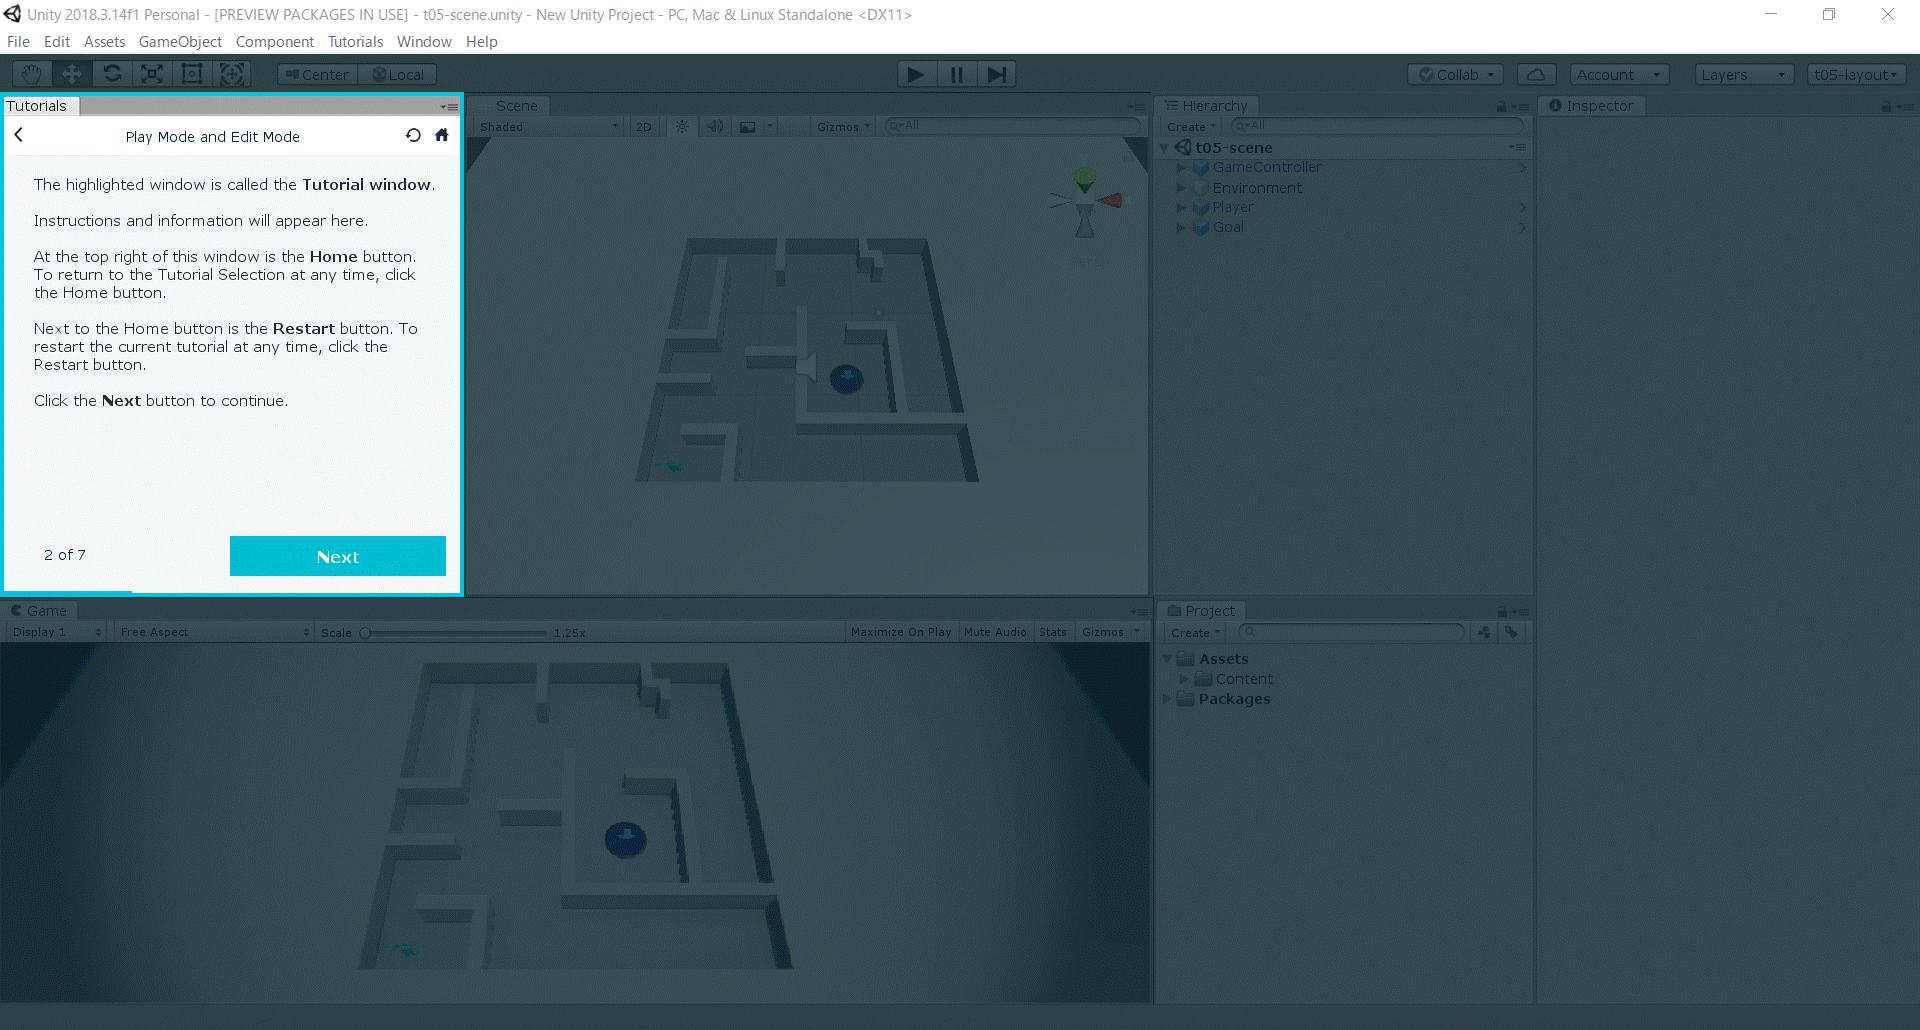The height and width of the screenshot is (1030, 1920).
Task: Select the Hand tool in toolbar
Action: pyautogui.click(x=32, y=74)
